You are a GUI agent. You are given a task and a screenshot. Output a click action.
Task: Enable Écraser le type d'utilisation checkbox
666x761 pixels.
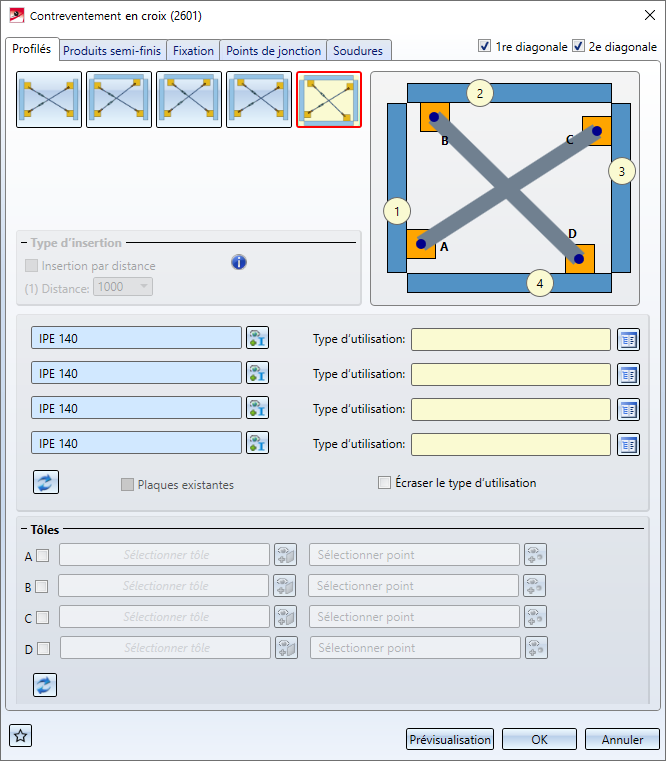[x=384, y=482]
